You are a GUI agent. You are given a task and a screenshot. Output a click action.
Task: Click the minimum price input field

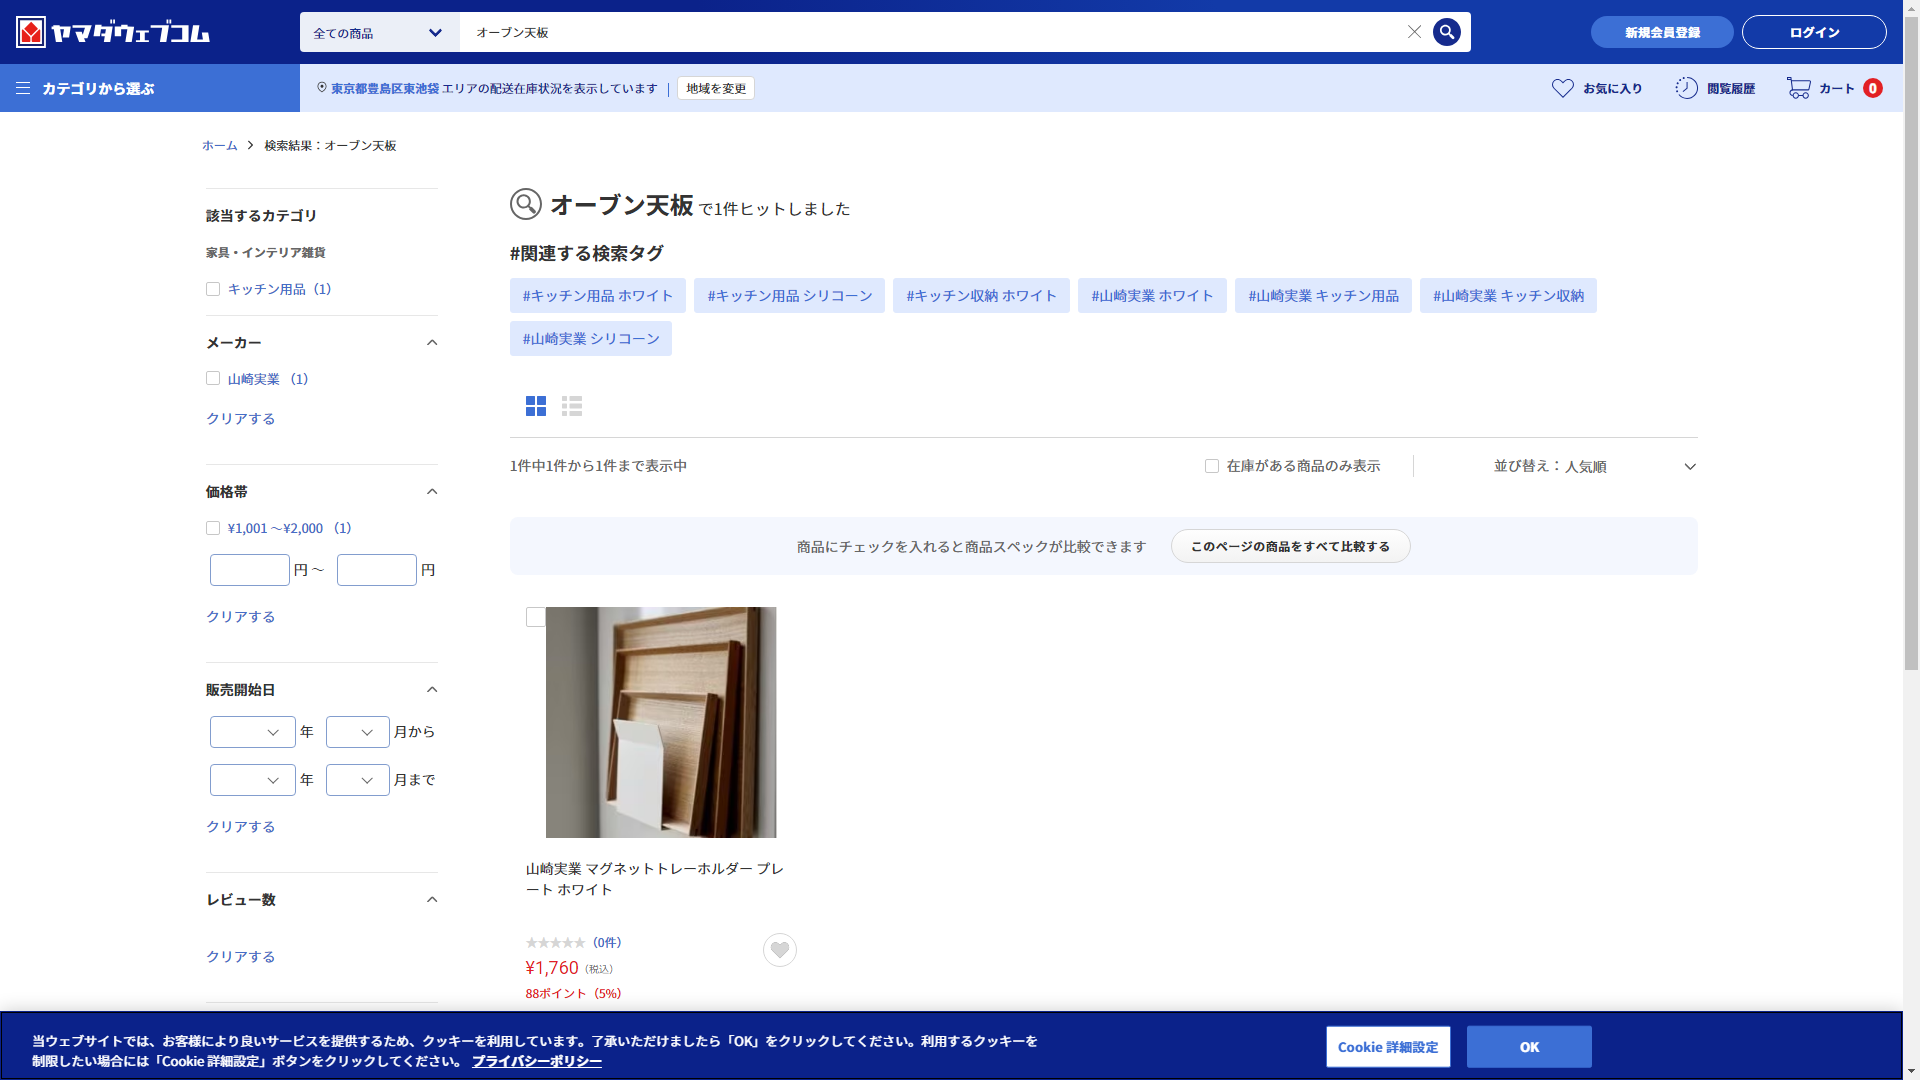coord(250,570)
